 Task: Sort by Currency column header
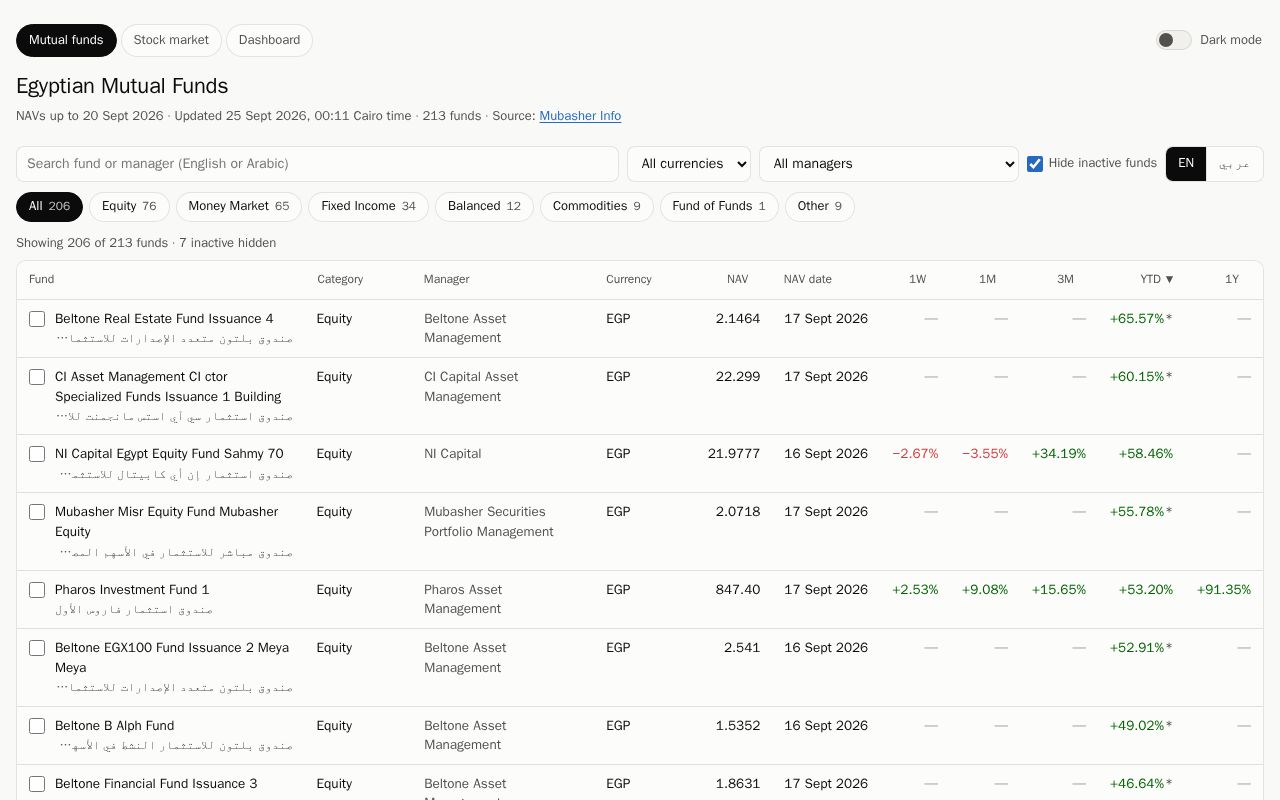(x=628, y=279)
